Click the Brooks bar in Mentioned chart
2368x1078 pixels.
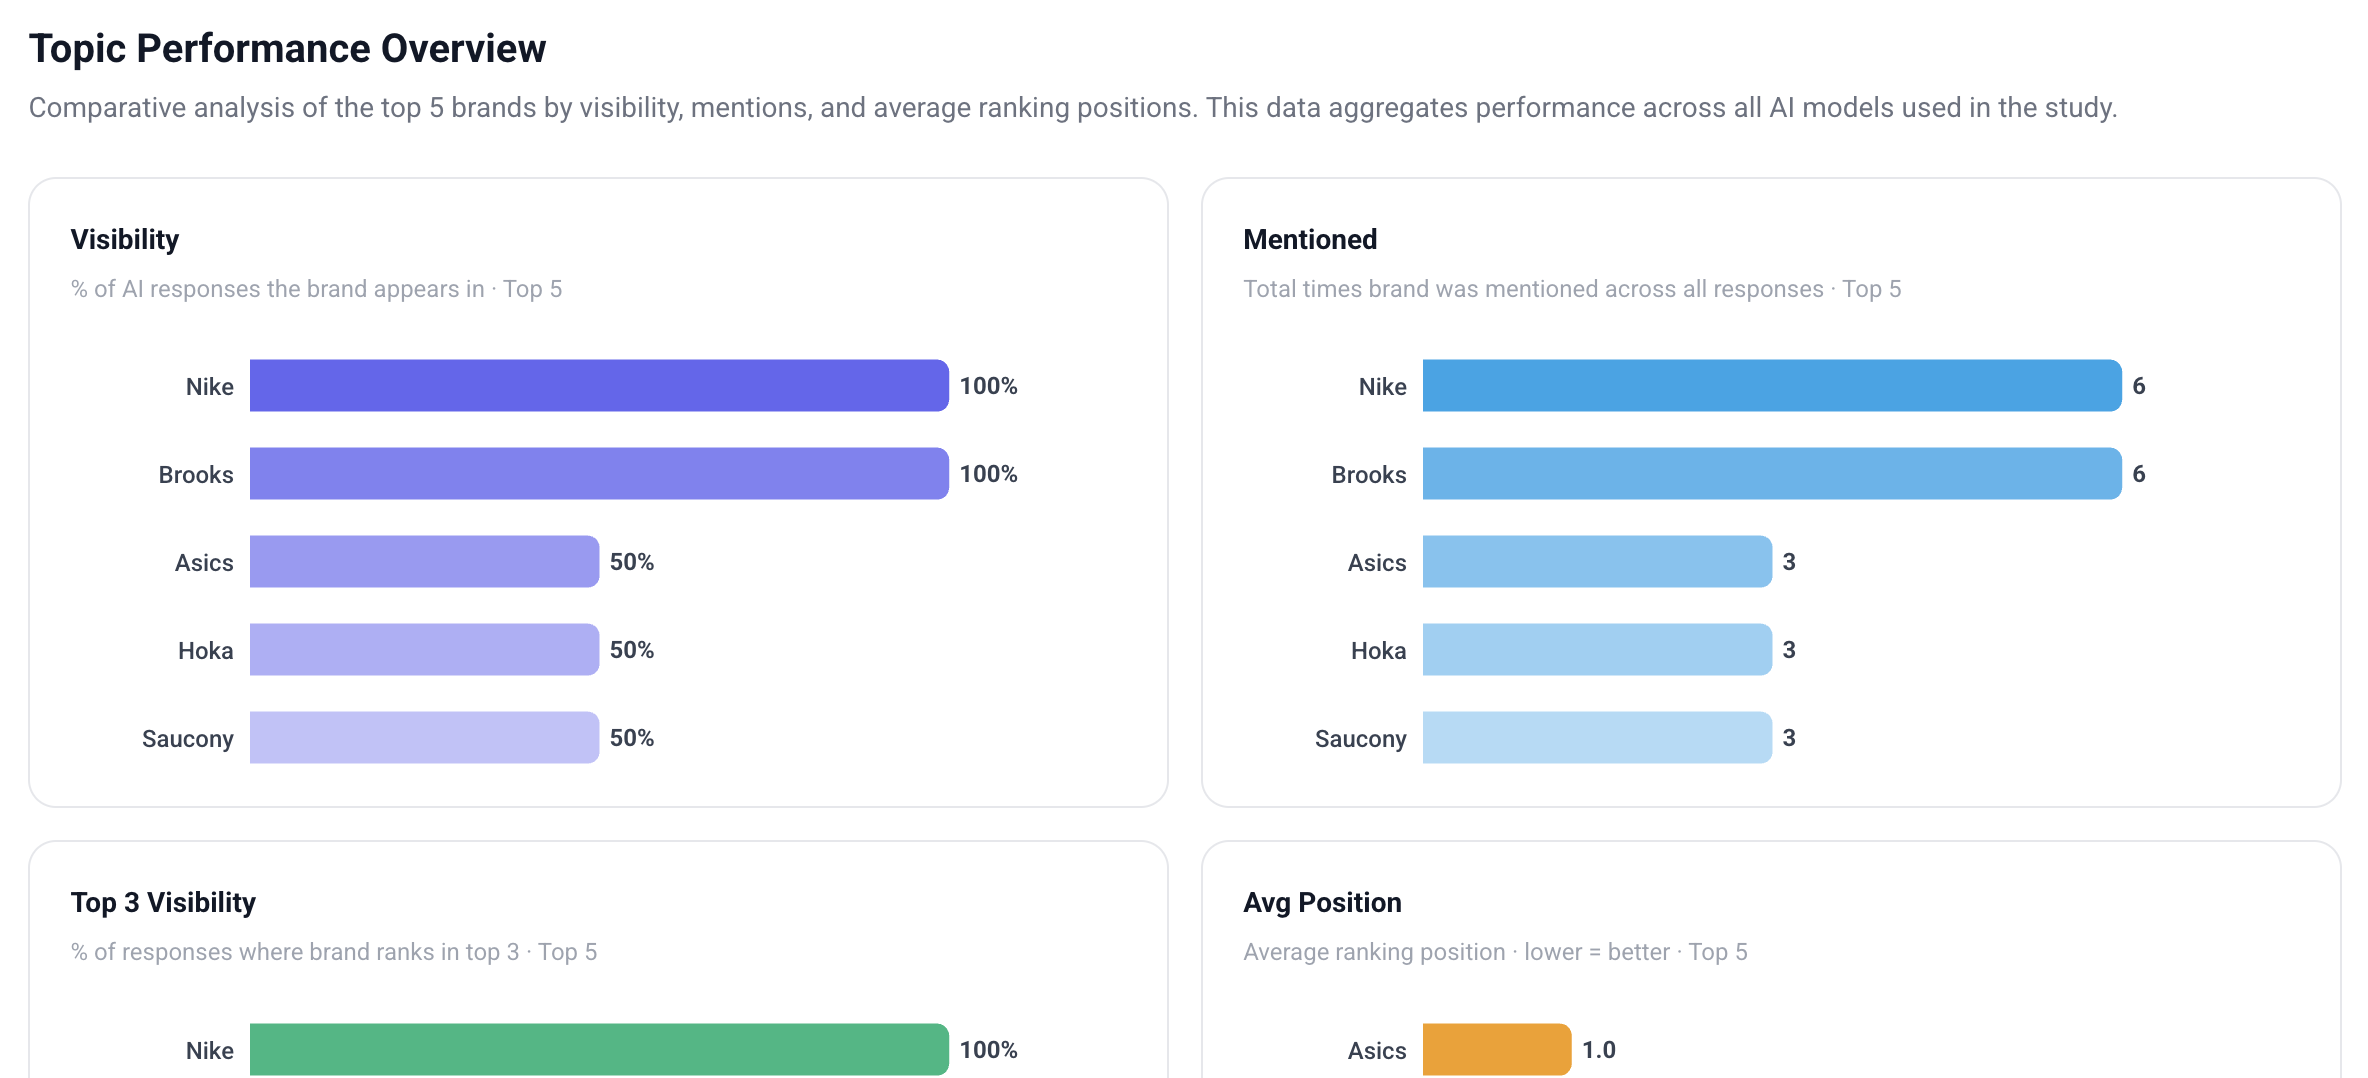coord(1771,474)
